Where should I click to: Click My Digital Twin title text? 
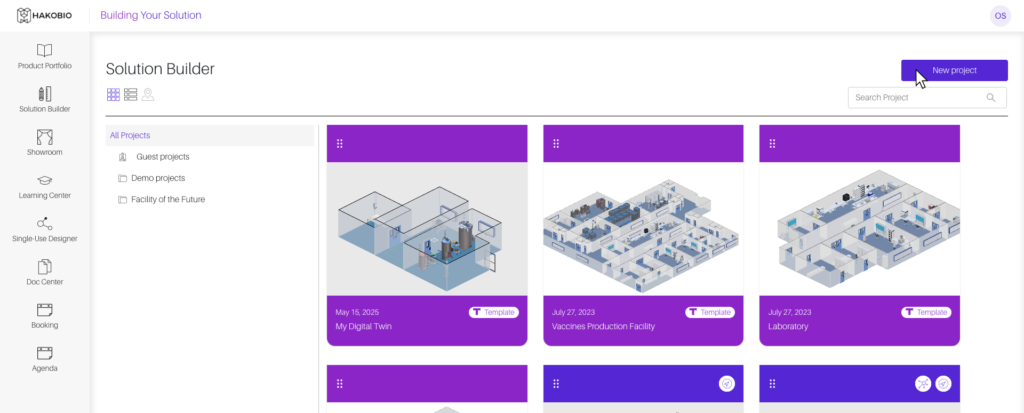click(x=364, y=326)
